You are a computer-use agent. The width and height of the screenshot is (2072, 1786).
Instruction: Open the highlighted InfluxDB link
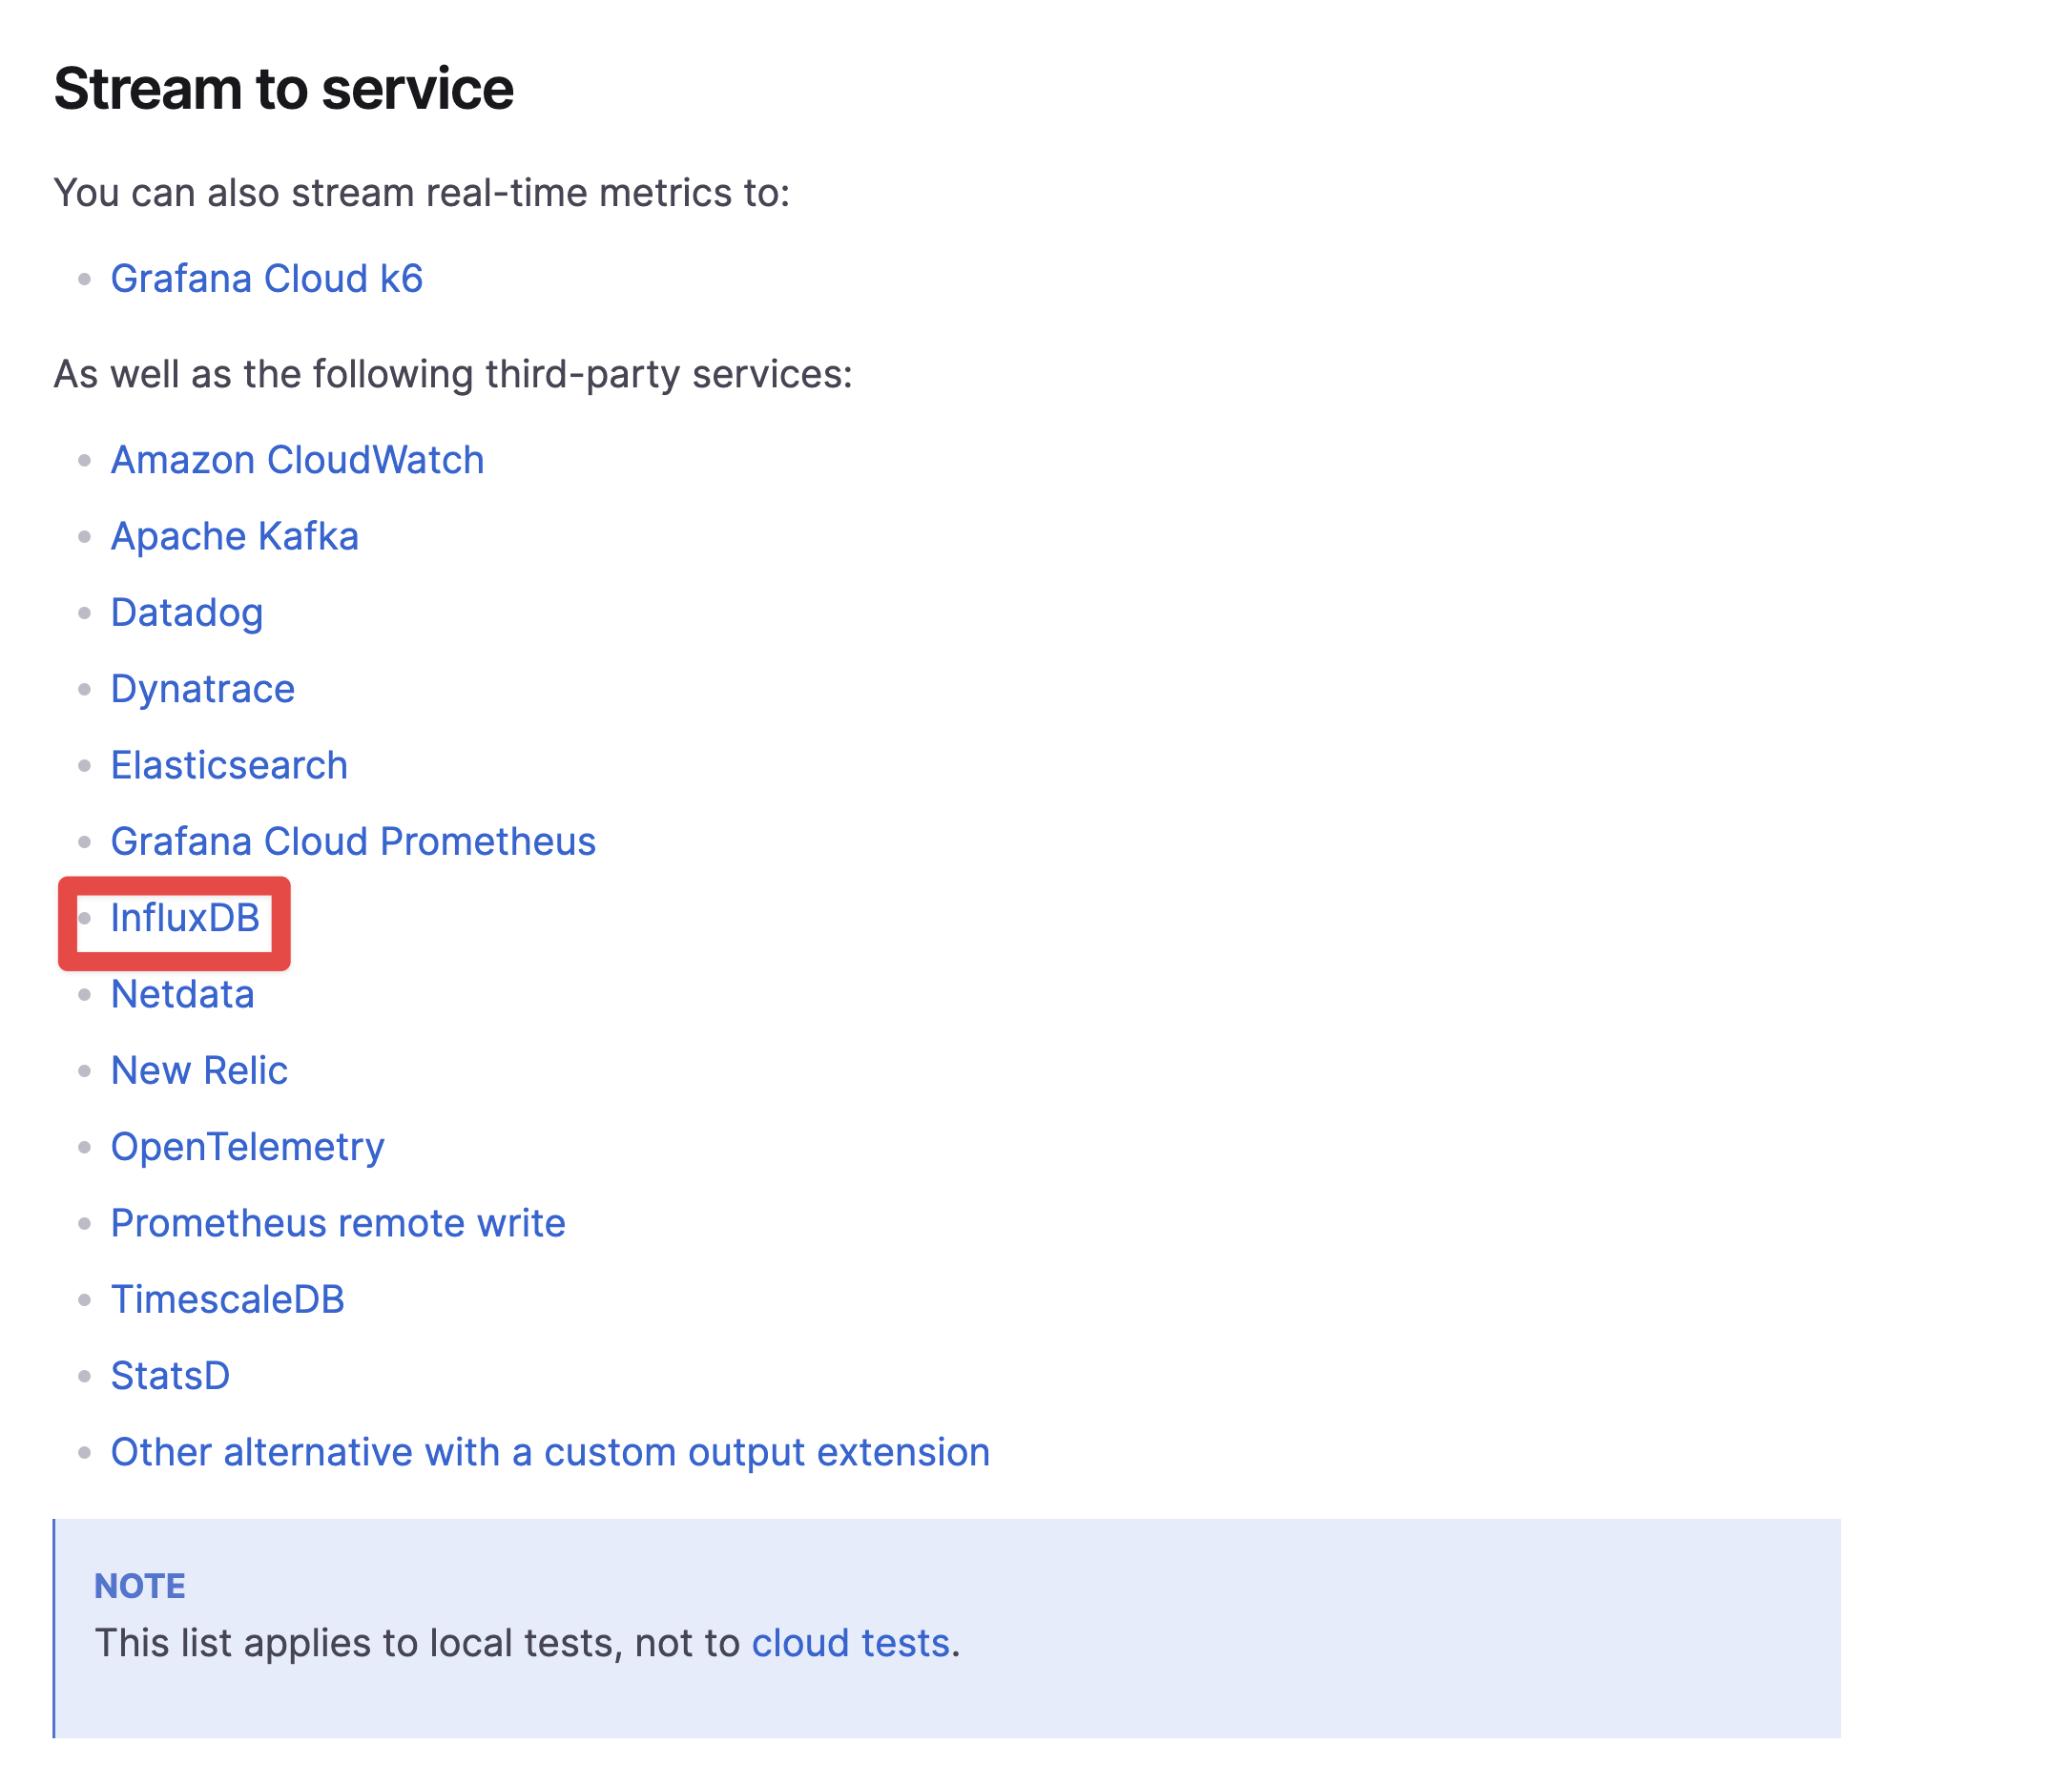coord(185,918)
